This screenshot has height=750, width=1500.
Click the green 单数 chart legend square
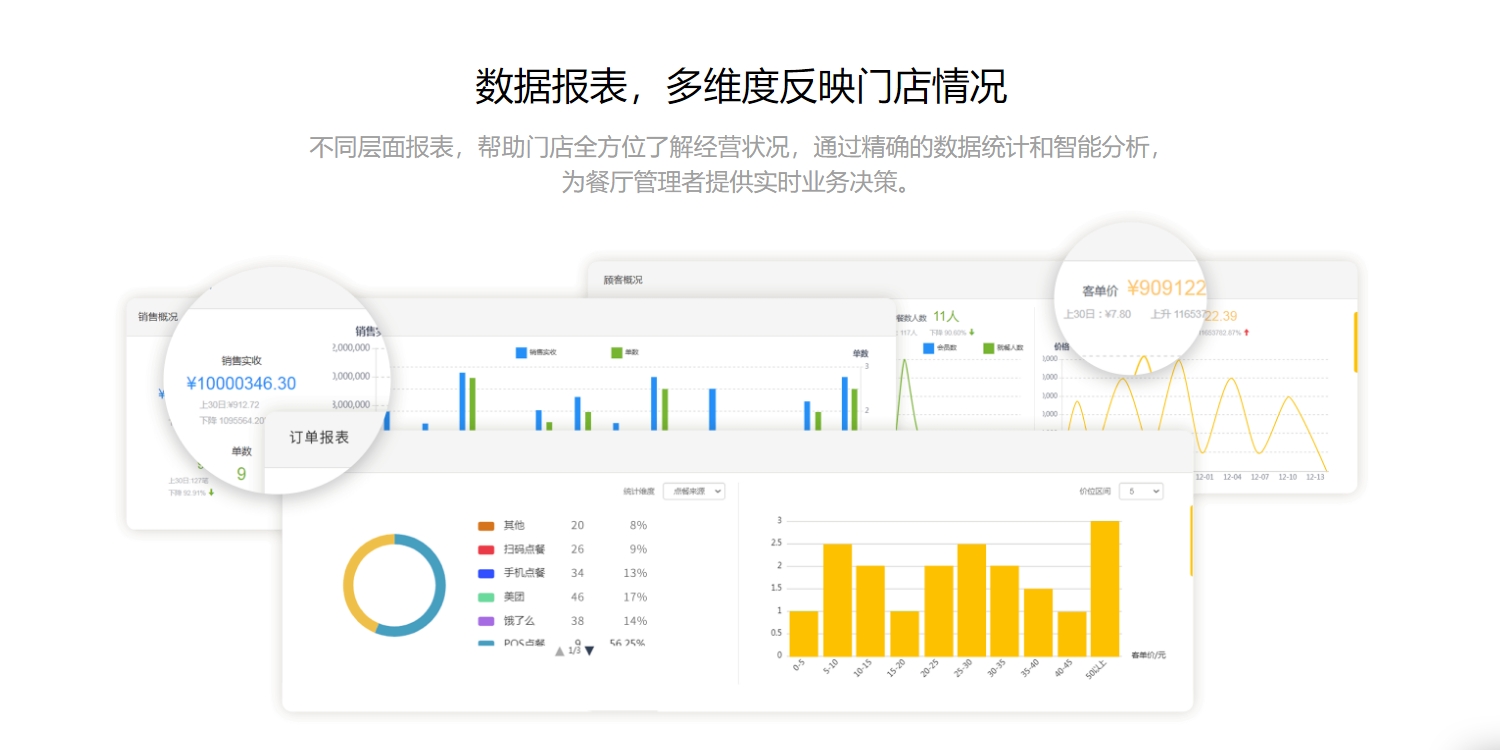[x=616, y=352]
